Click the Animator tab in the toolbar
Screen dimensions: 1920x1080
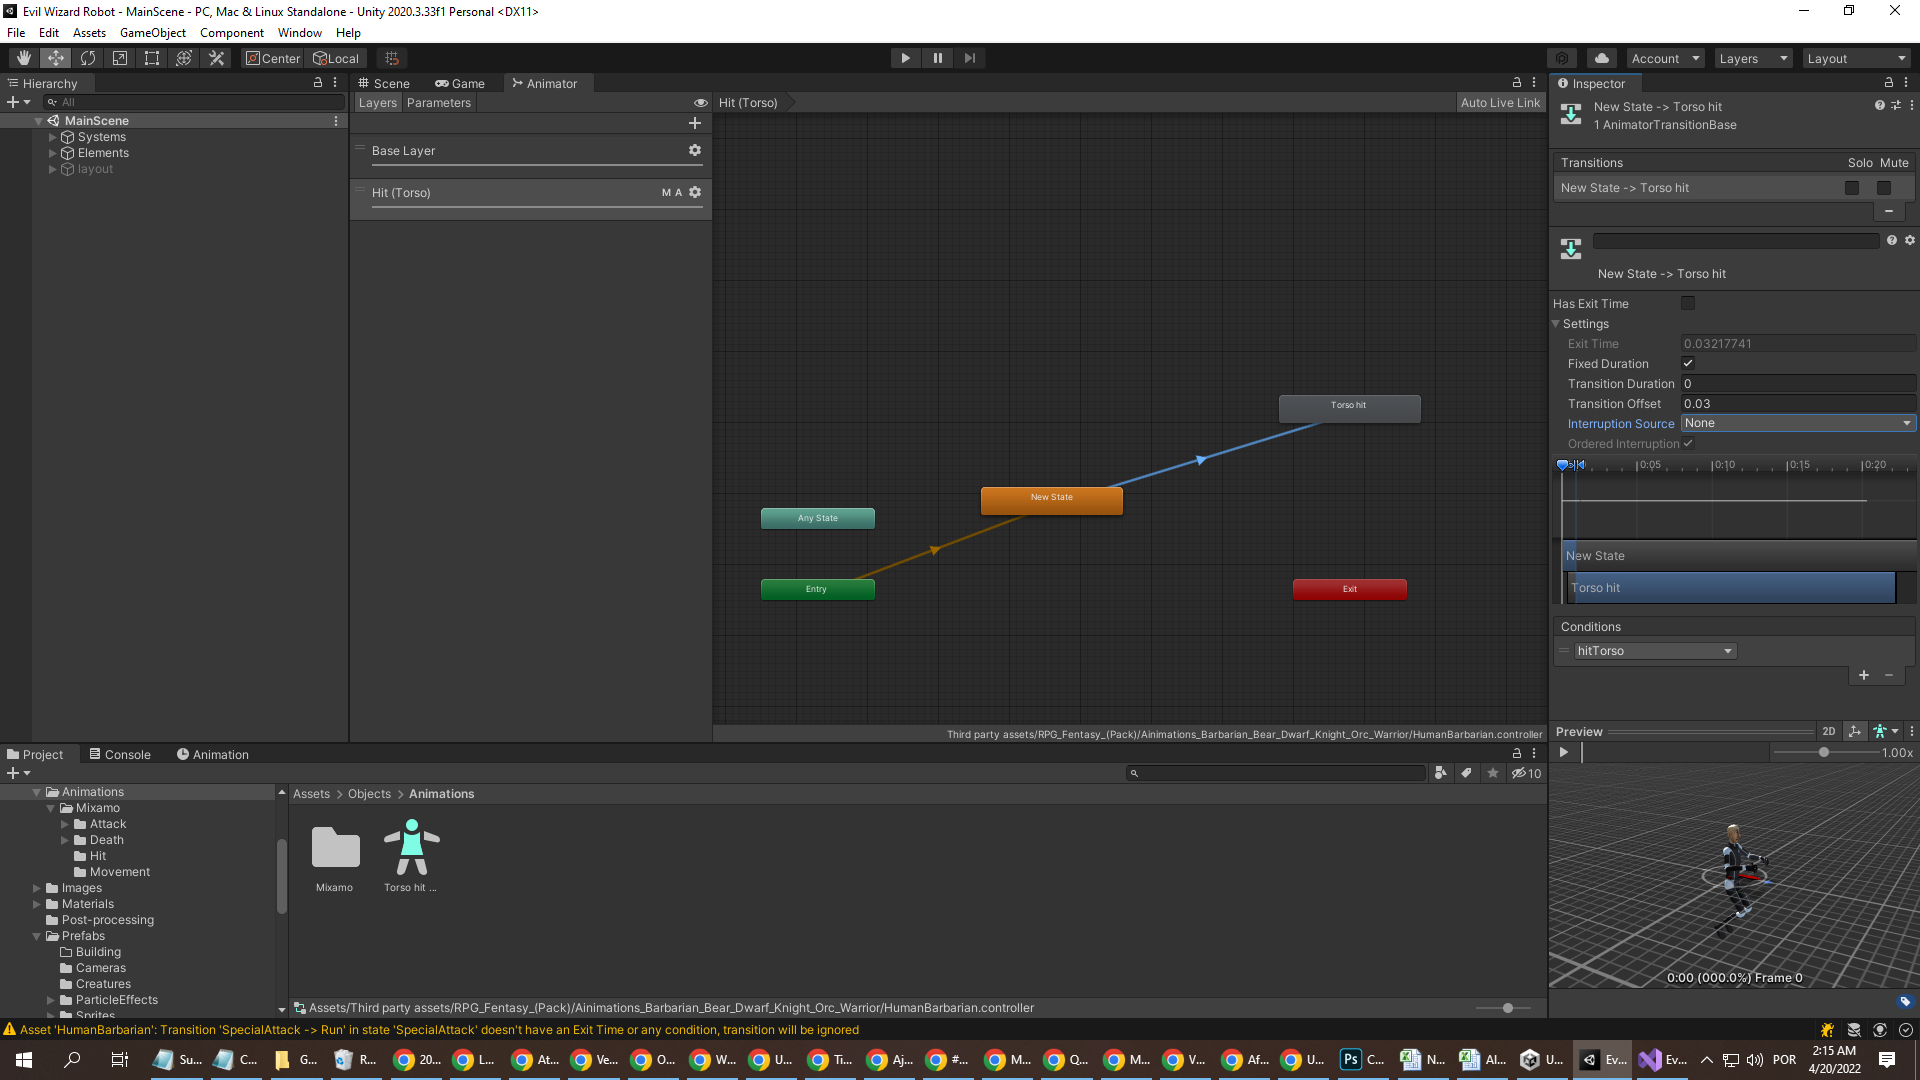click(x=550, y=82)
